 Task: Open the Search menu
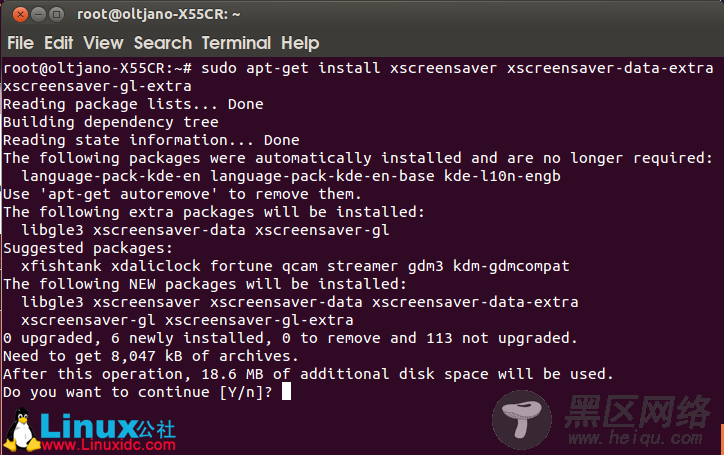pos(163,43)
